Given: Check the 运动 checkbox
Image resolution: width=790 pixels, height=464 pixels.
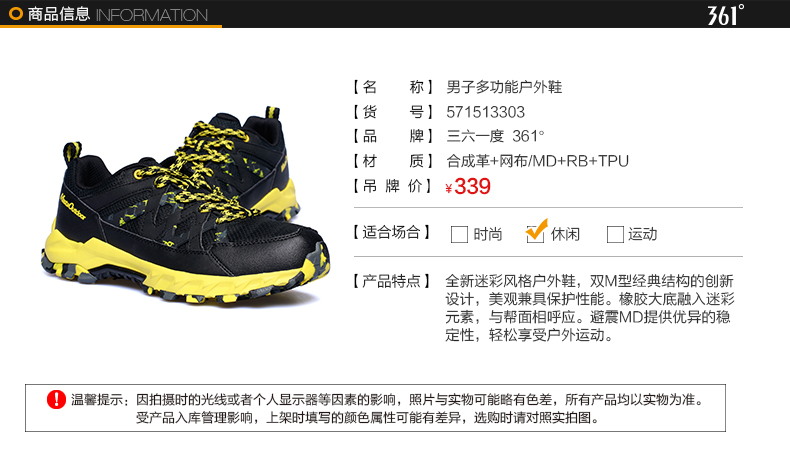Looking at the screenshot, I should (615, 234).
